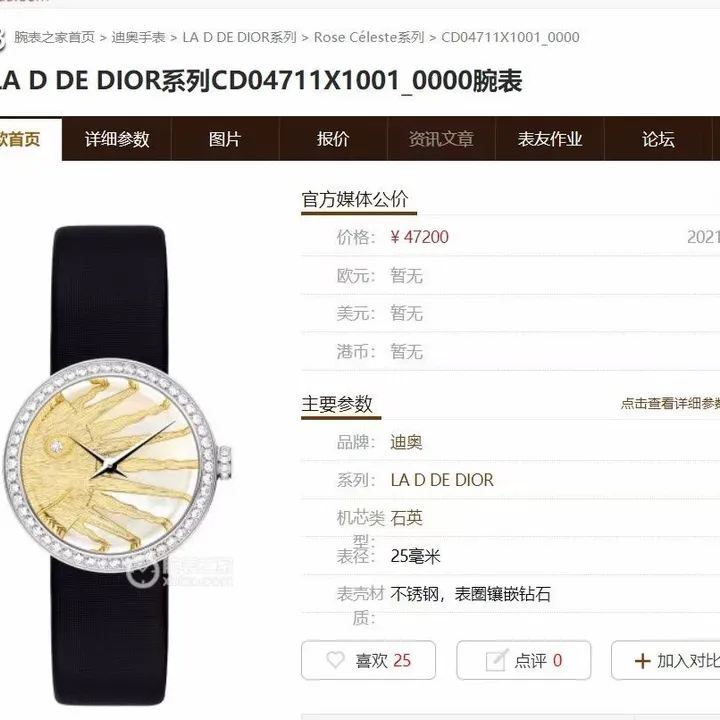Click the 点评 0 button
Viewport: 720px width, 720px height.
pos(523,660)
